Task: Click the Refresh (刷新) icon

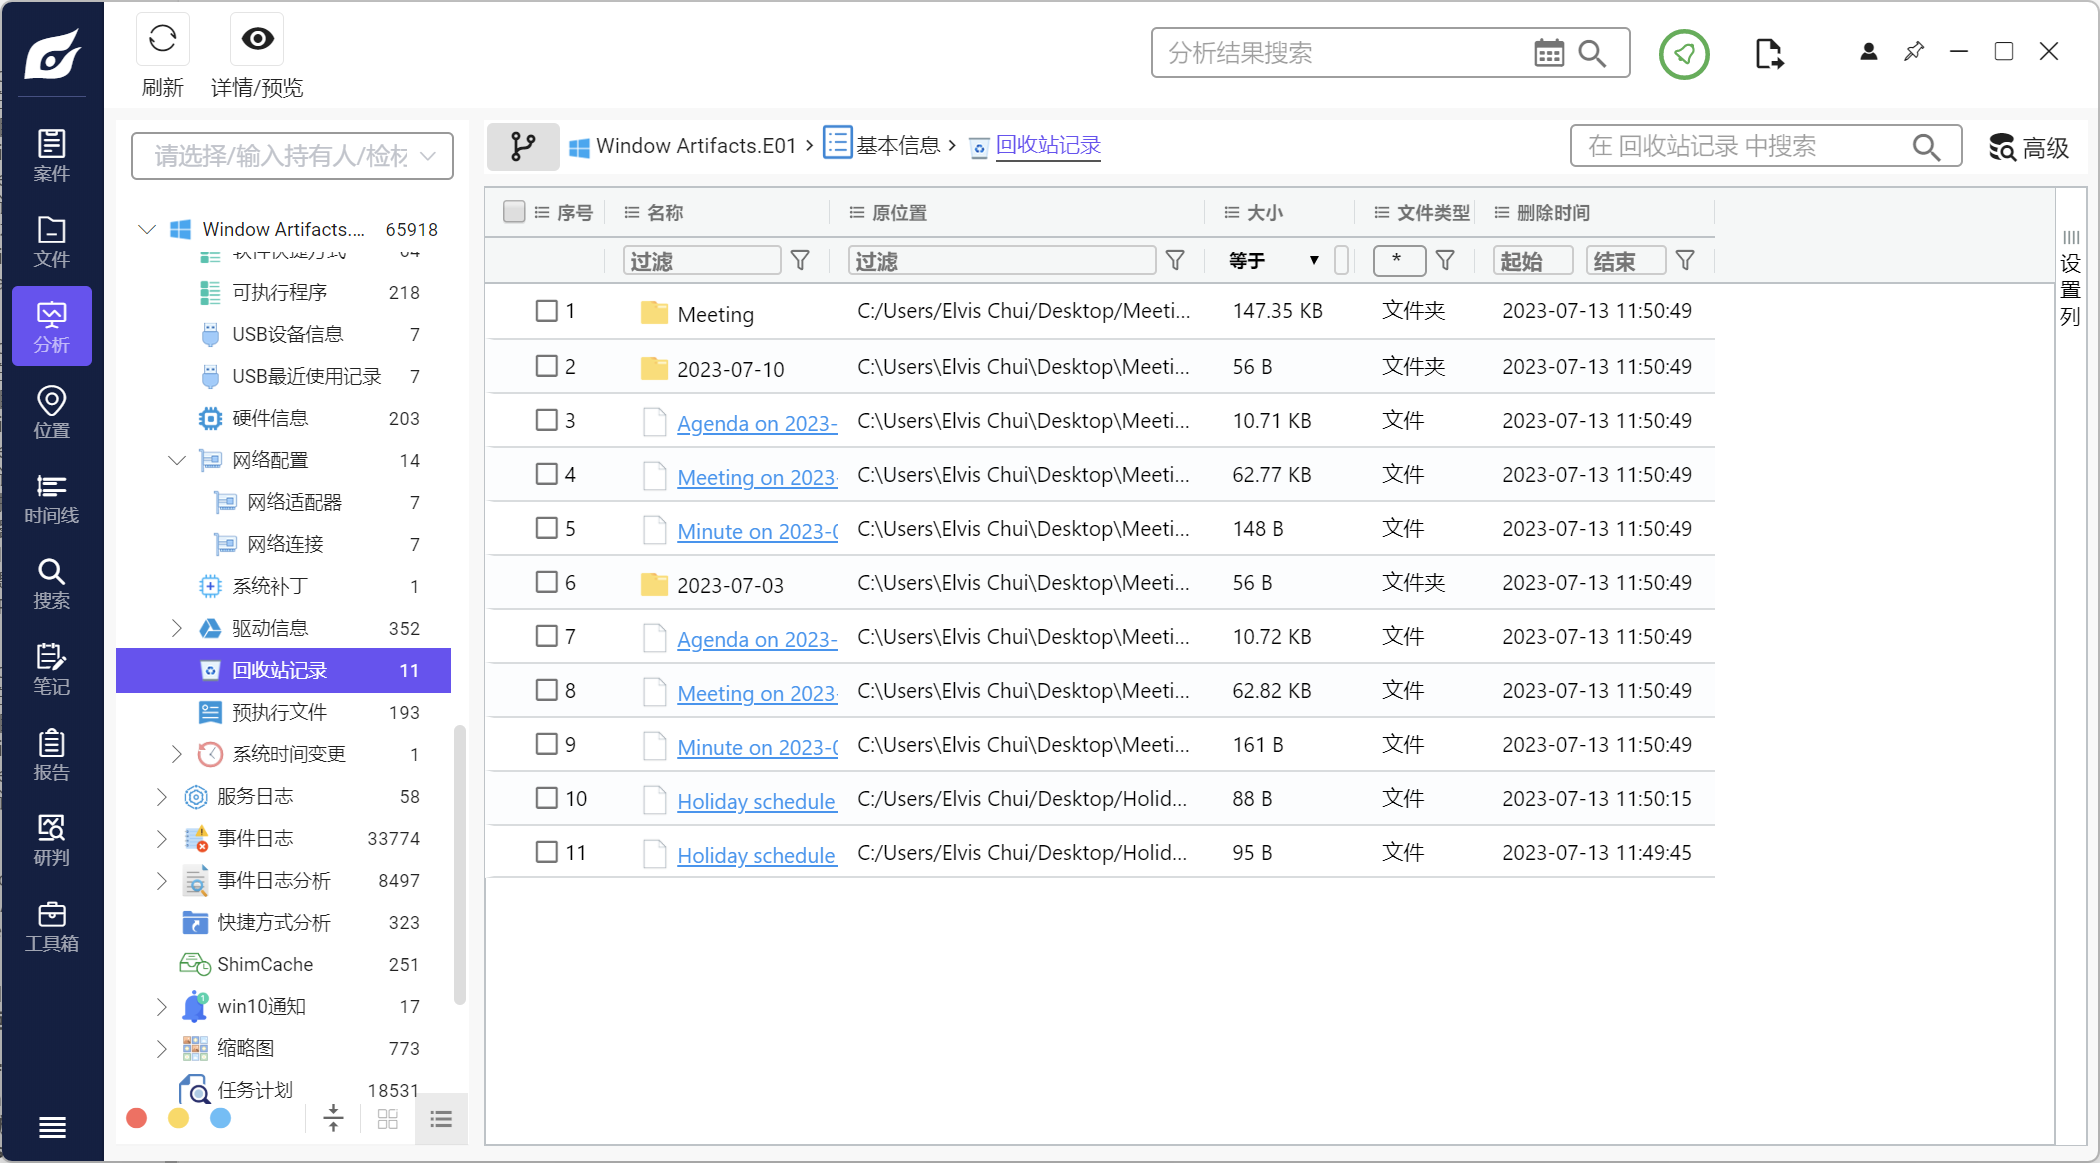Action: (x=162, y=39)
